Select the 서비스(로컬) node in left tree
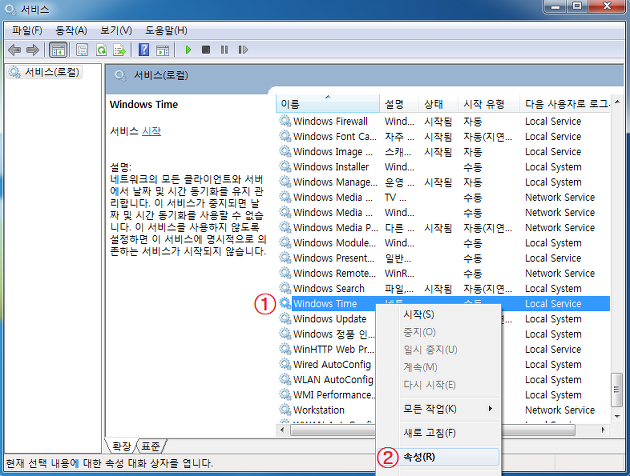Image resolution: width=630 pixels, height=476 pixels. tap(45, 72)
